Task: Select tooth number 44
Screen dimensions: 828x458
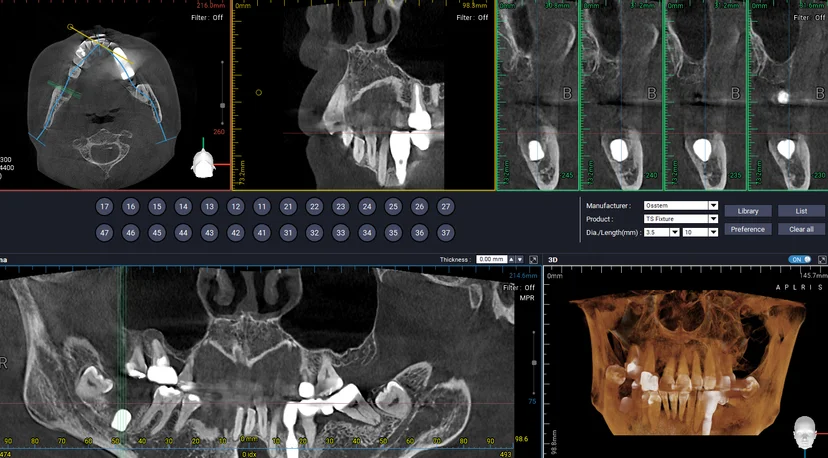Action: click(183, 233)
